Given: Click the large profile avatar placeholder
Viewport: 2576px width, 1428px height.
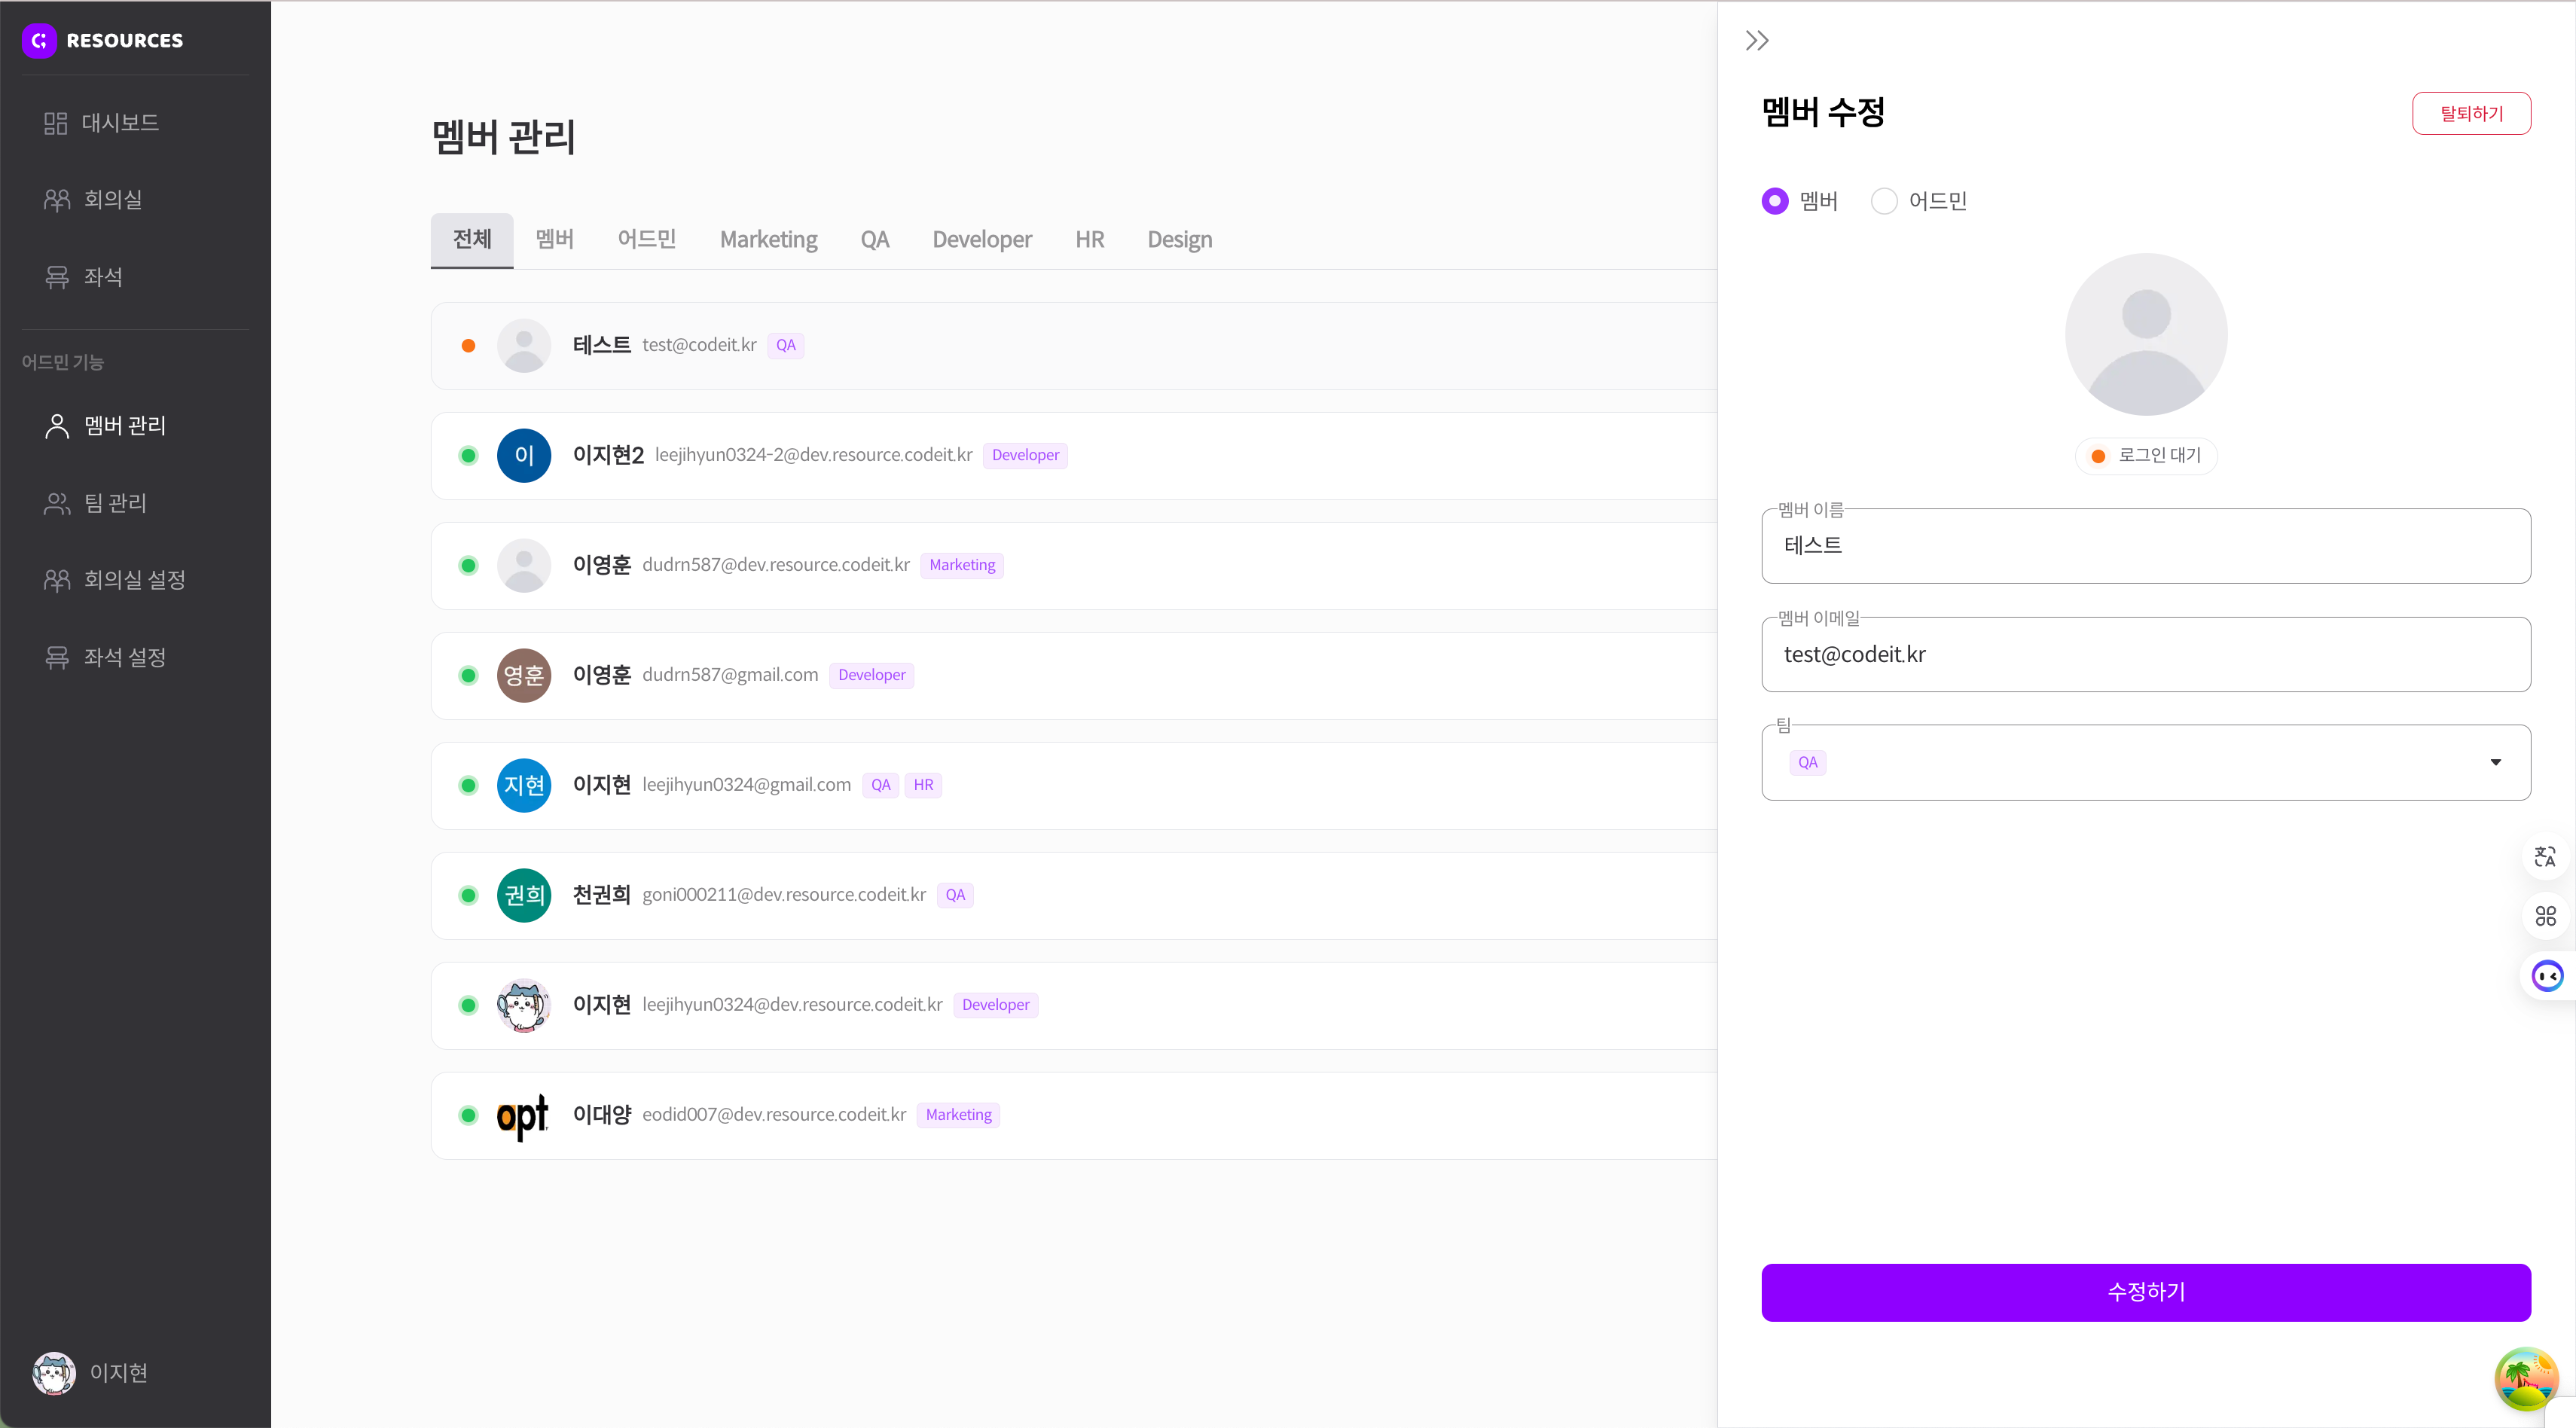Looking at the screenshot, I should pos(2145,334).
